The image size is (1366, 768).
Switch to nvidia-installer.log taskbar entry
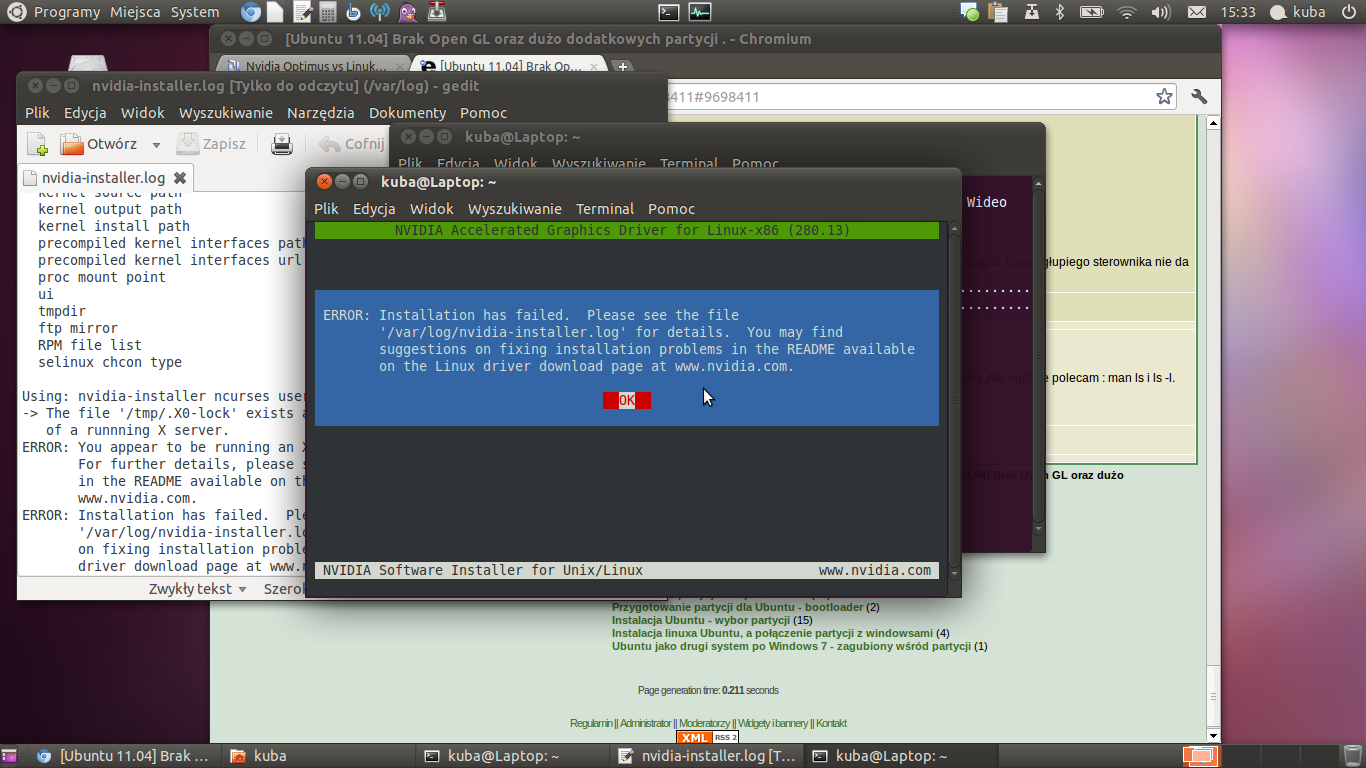click(707, 756)
